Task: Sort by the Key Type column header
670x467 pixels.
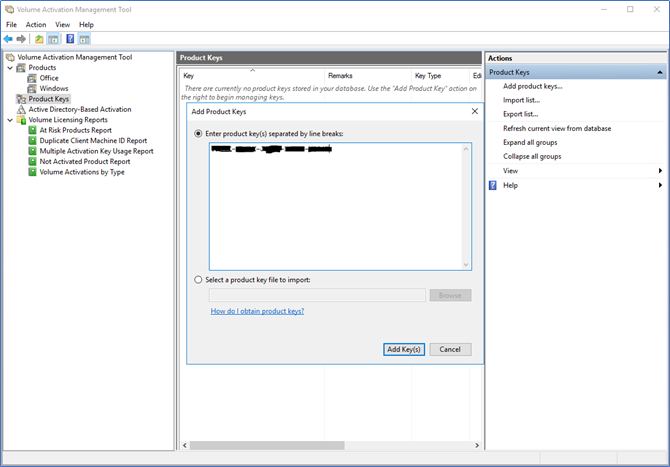Action: [x=440, y=76]
